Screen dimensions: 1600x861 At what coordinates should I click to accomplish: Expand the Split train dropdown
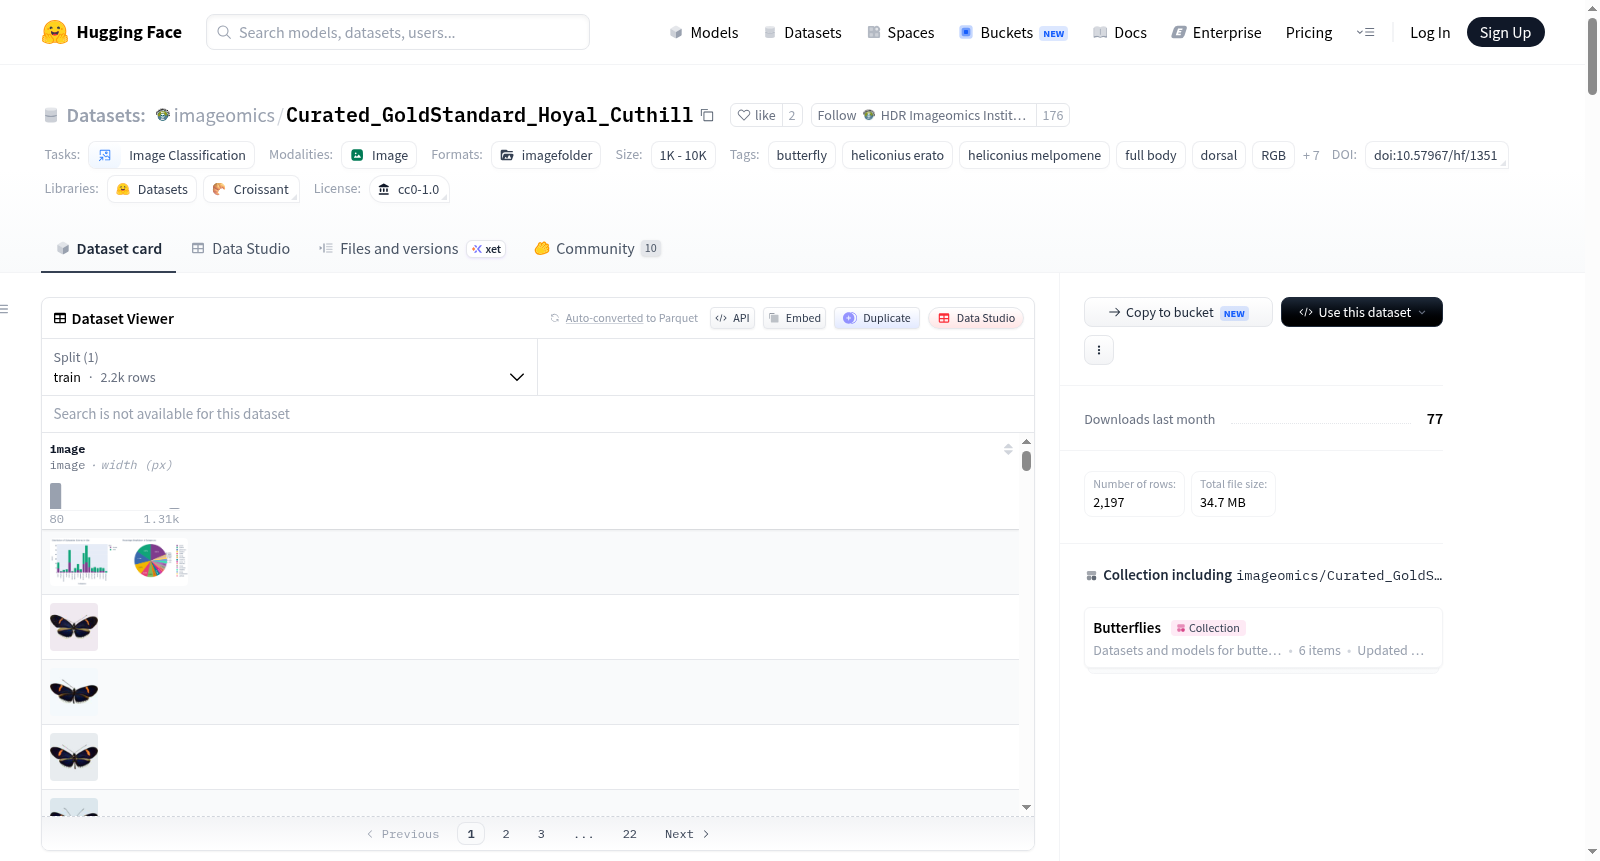click(x=289, y=367)
